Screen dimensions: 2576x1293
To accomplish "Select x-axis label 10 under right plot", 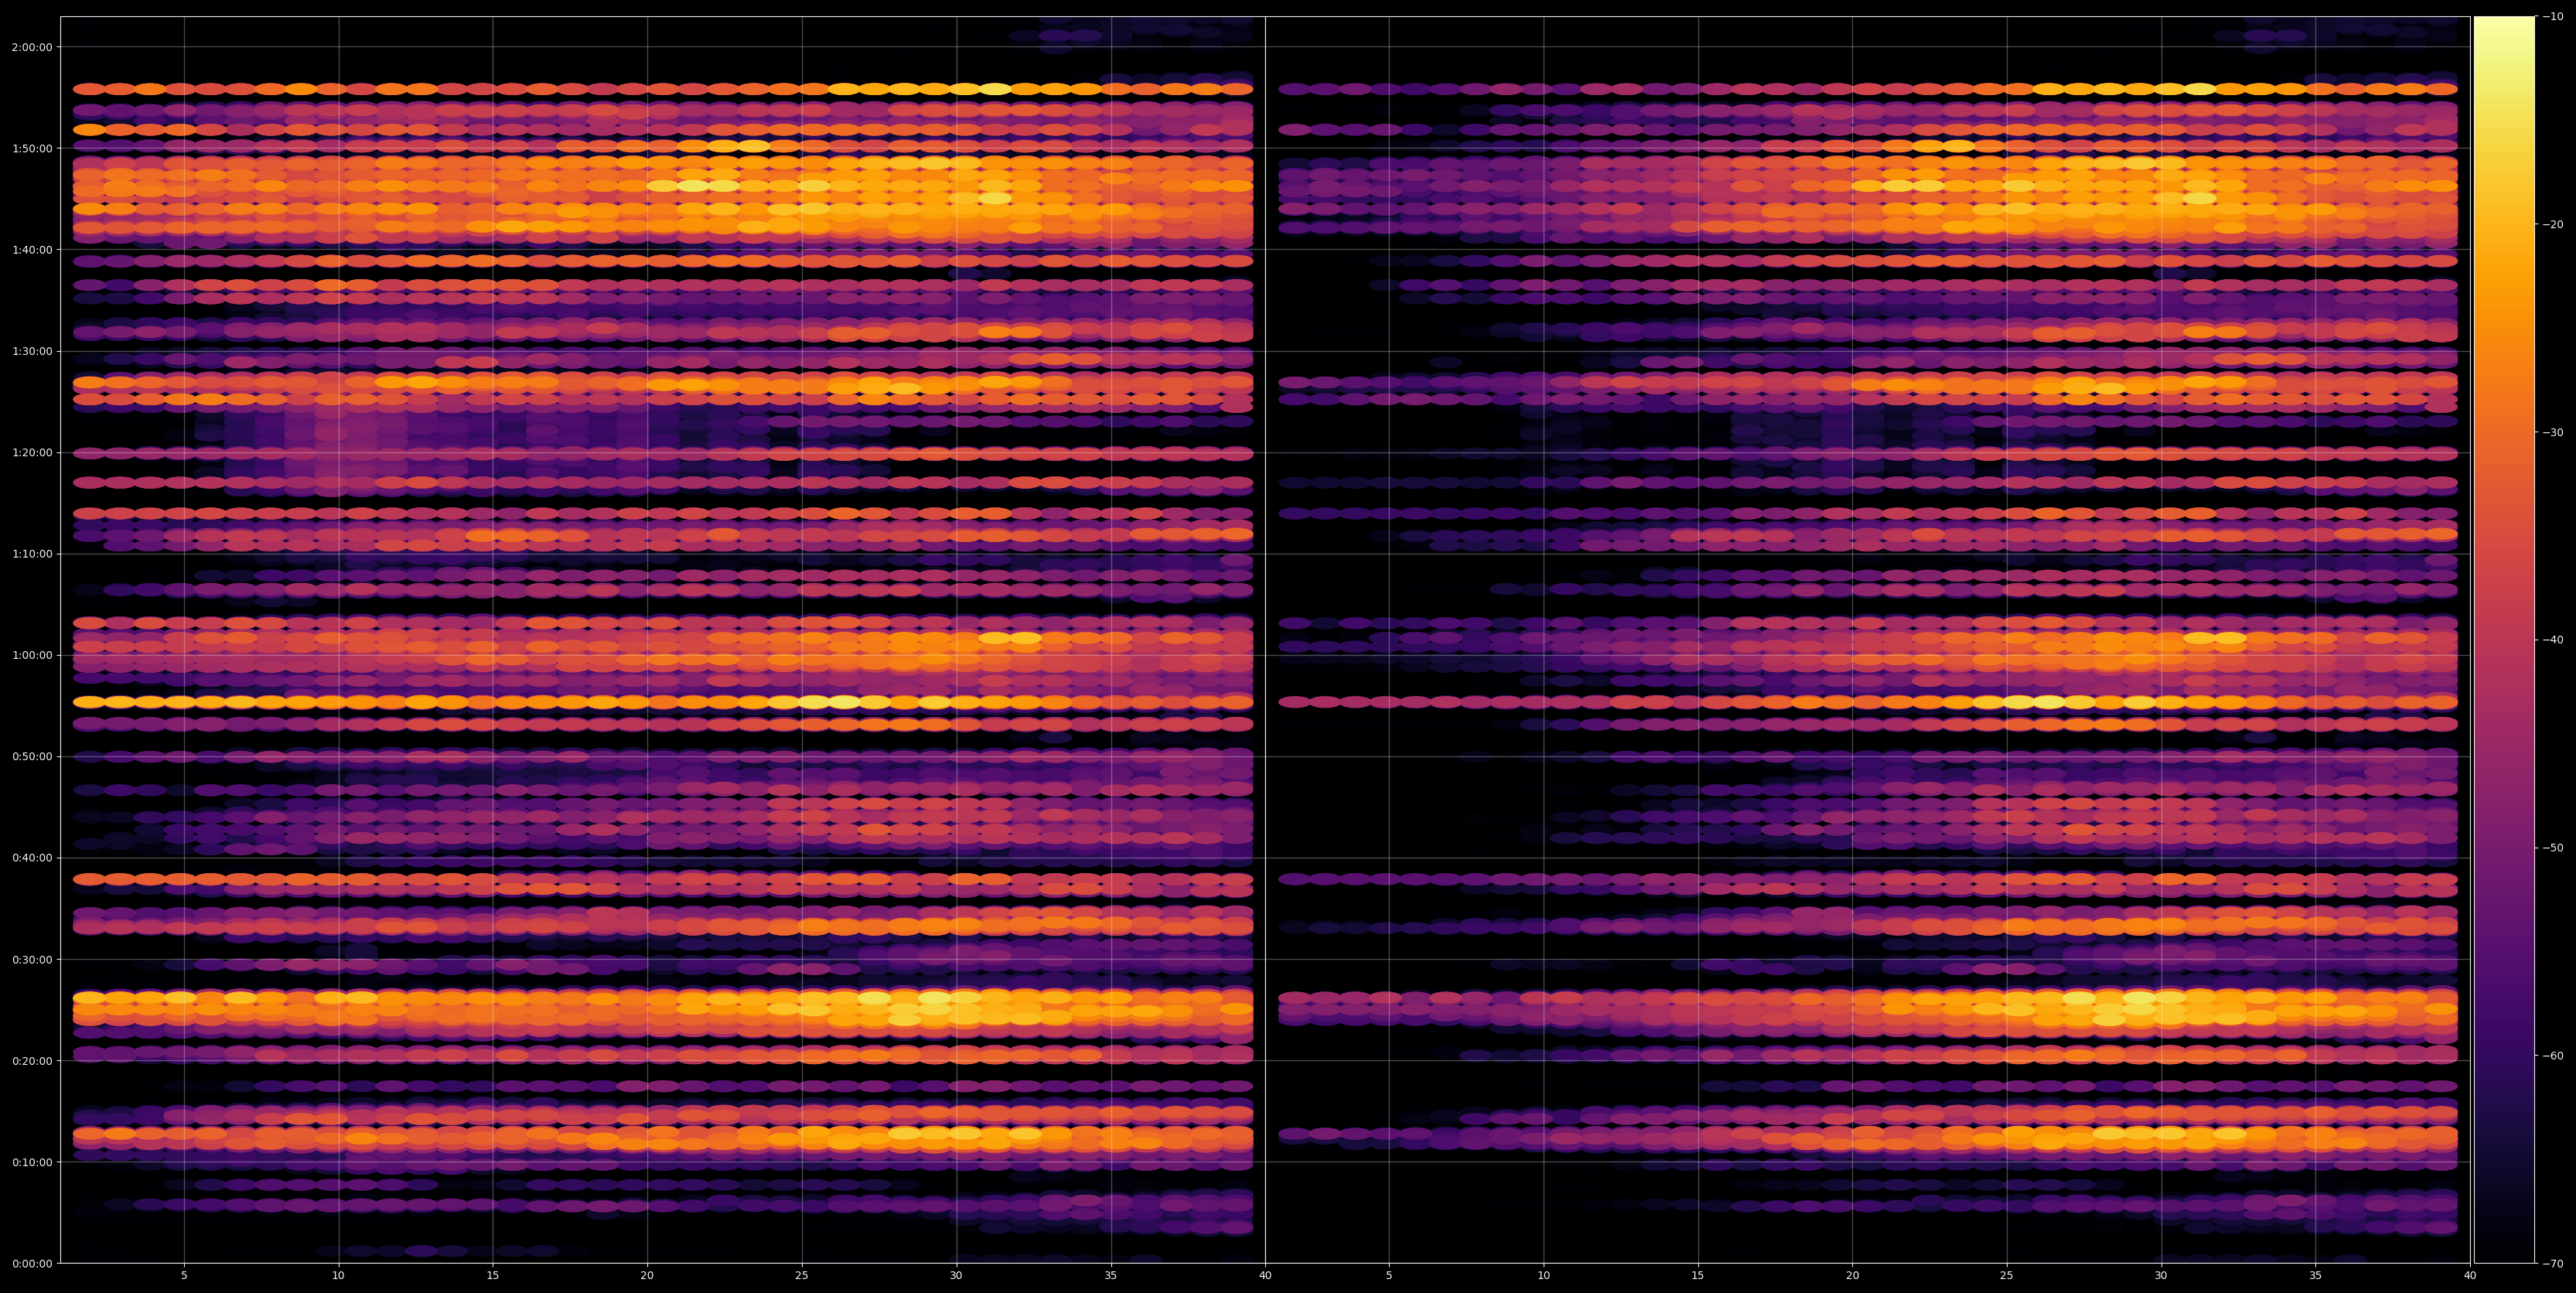I will pos(1543,1276).
